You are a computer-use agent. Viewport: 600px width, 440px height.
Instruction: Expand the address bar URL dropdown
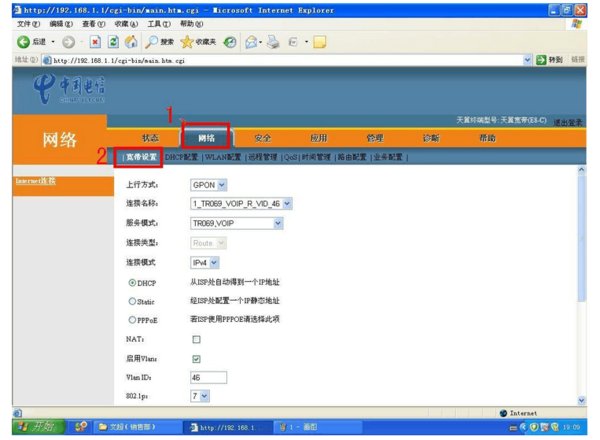[527, 60]
